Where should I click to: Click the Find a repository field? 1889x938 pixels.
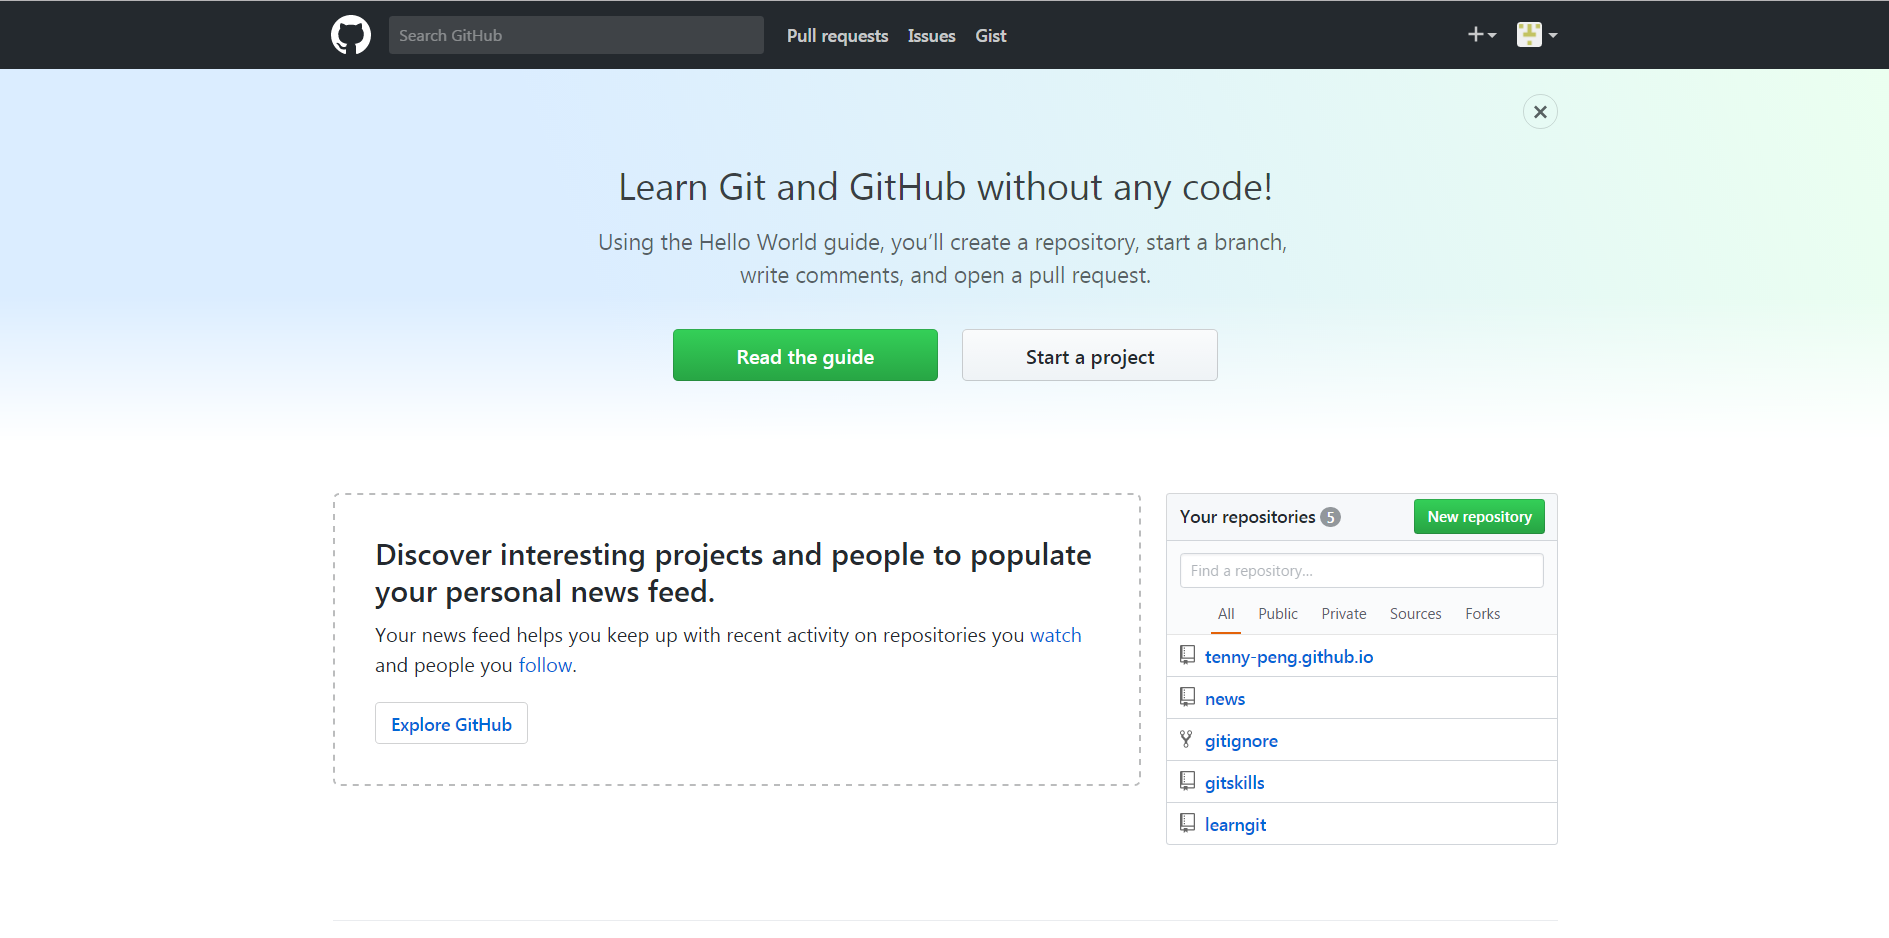tap(1361, 570)
